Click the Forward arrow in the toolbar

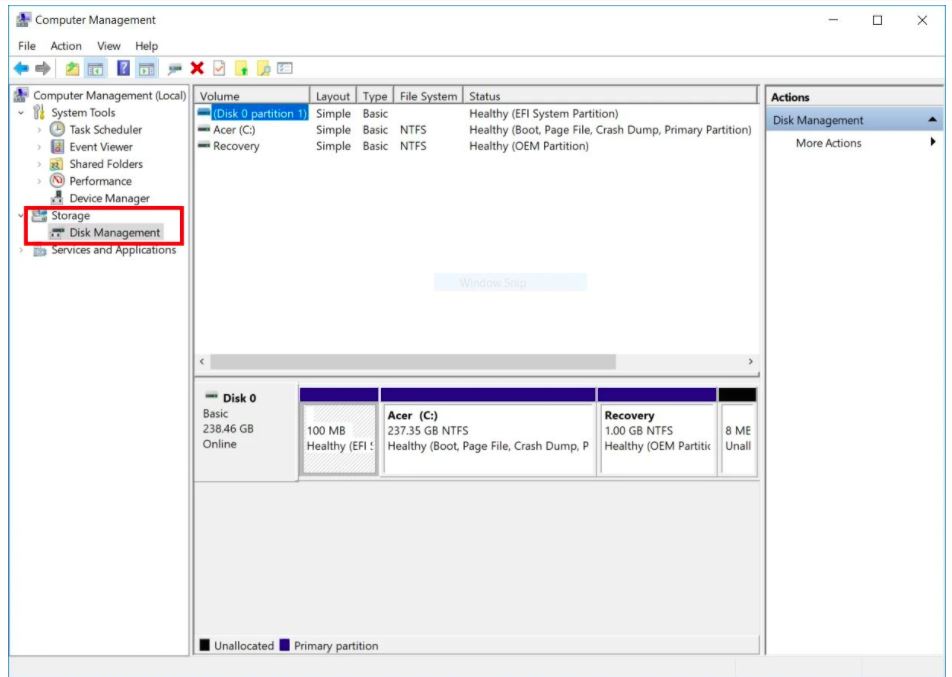point(42,68)
